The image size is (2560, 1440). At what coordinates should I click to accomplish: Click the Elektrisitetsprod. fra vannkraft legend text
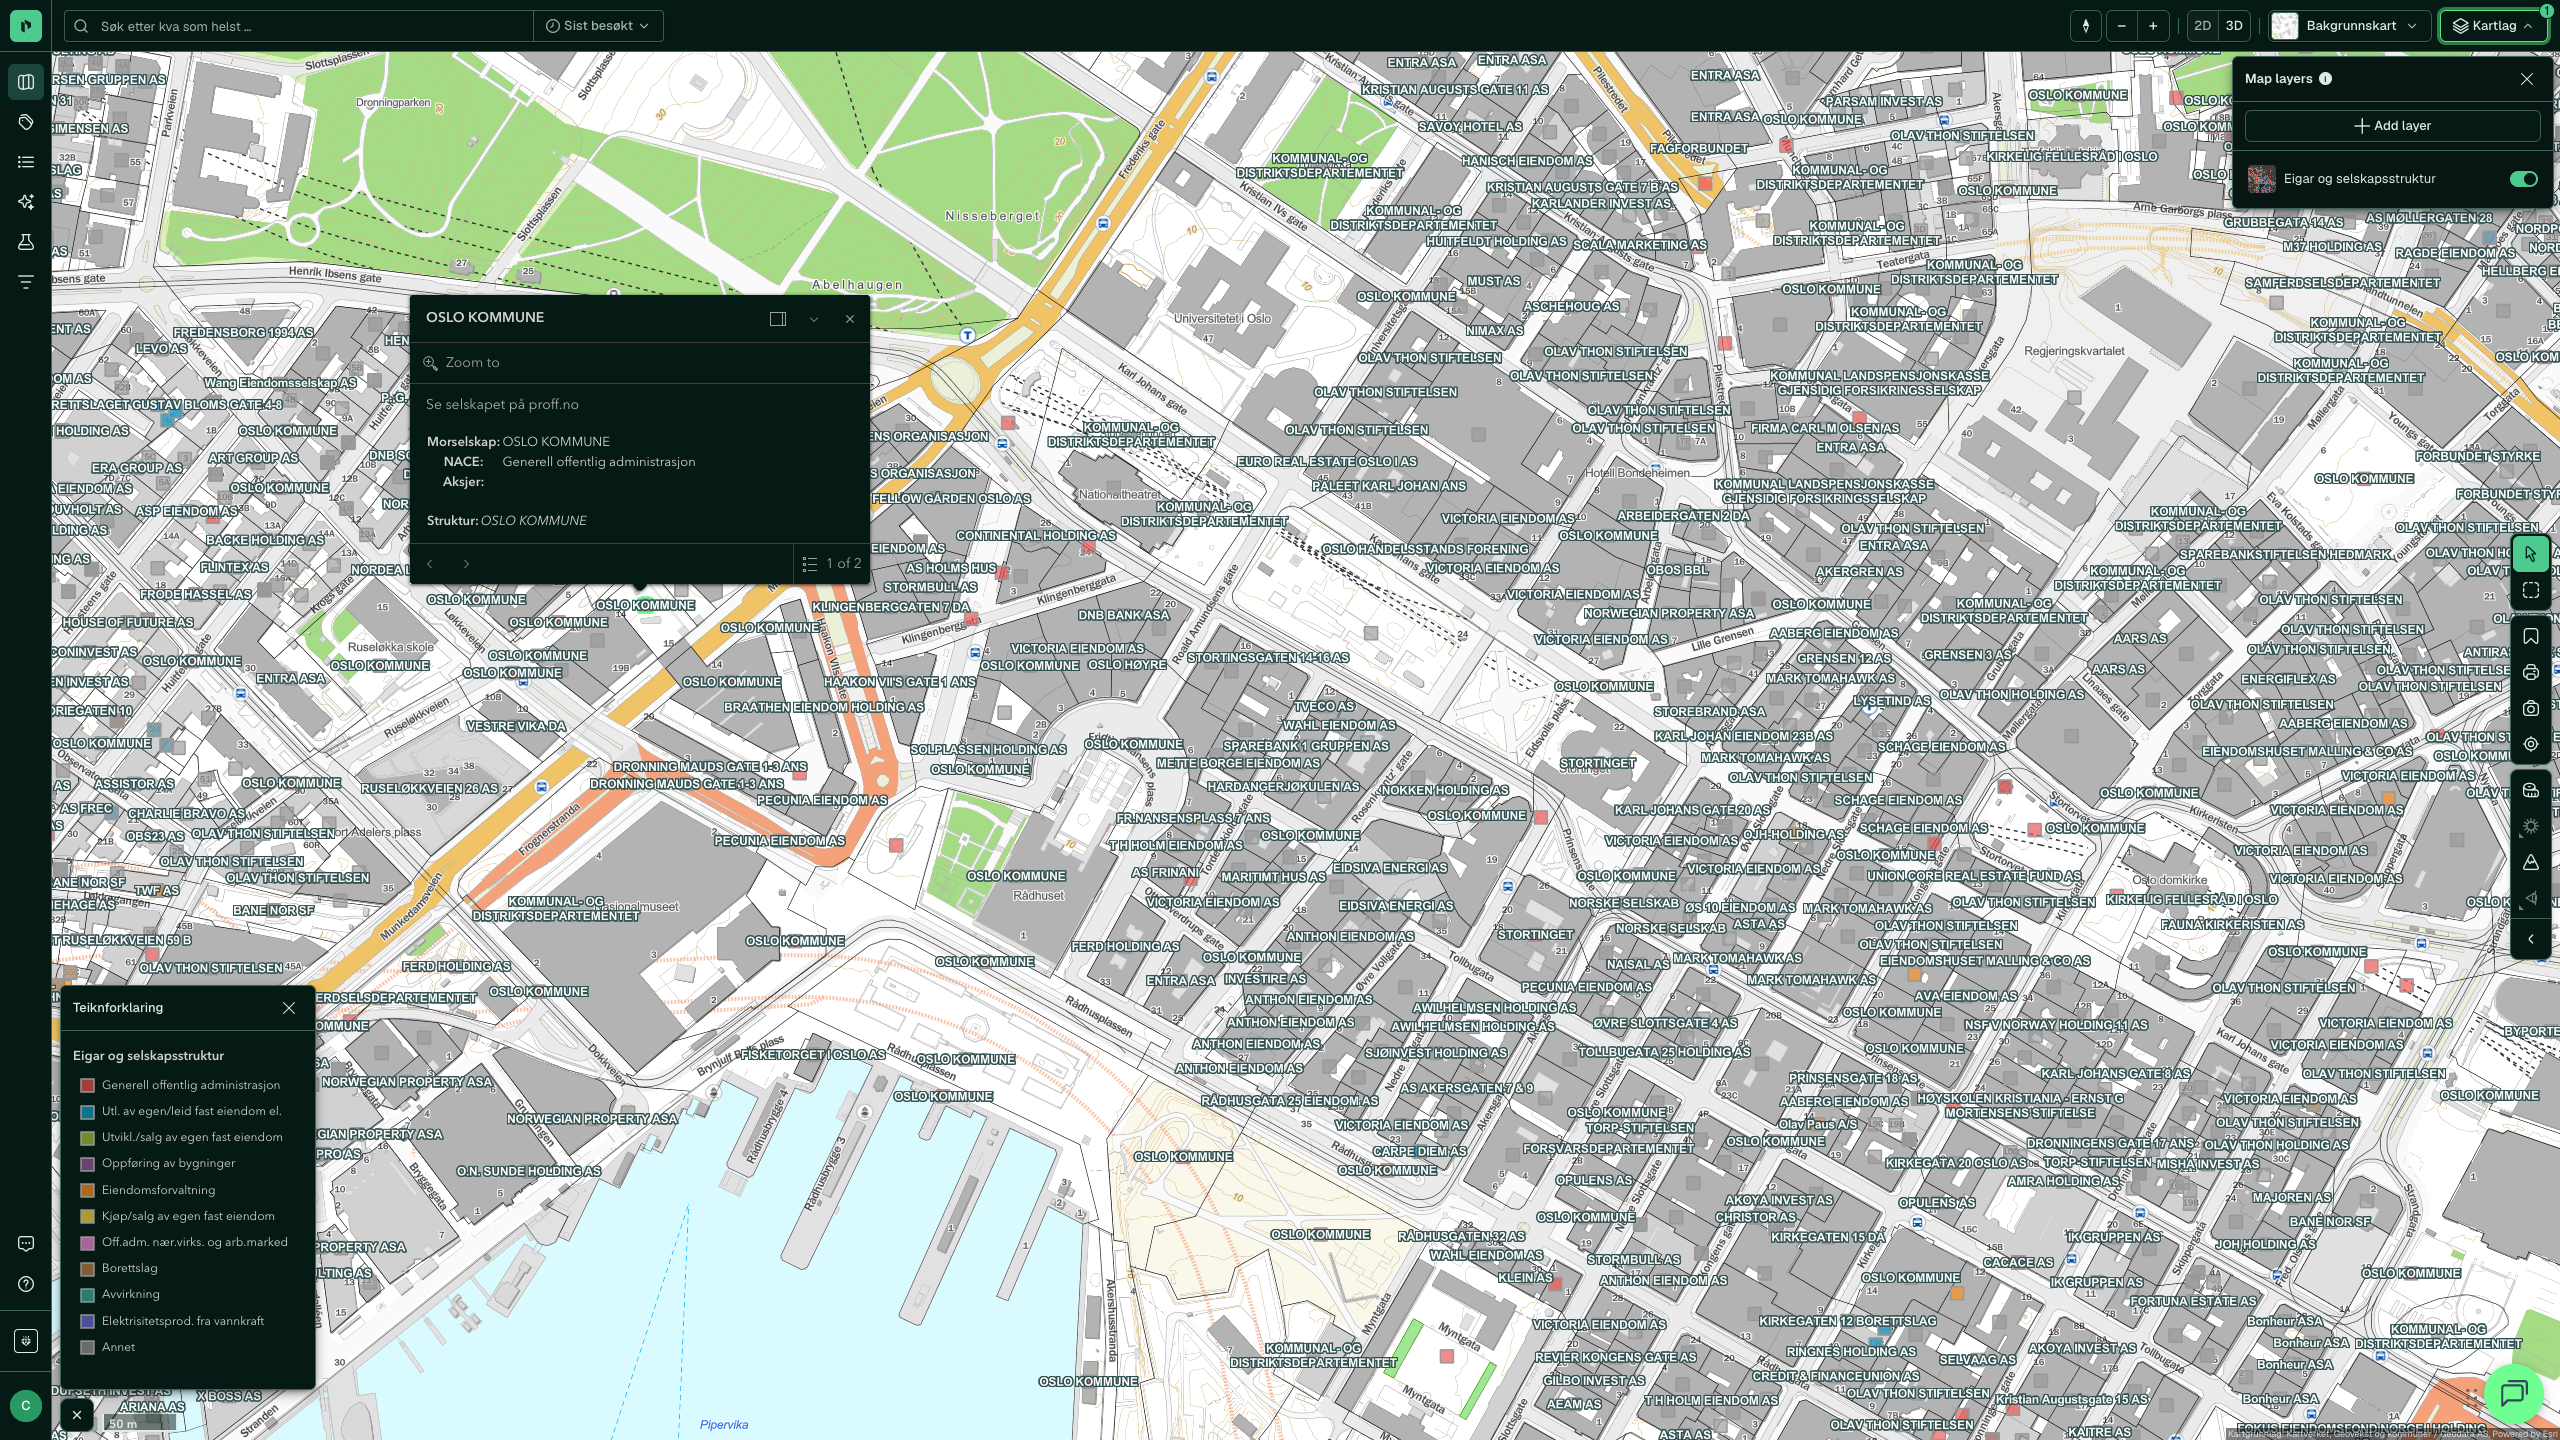(x=183, y=1321)
